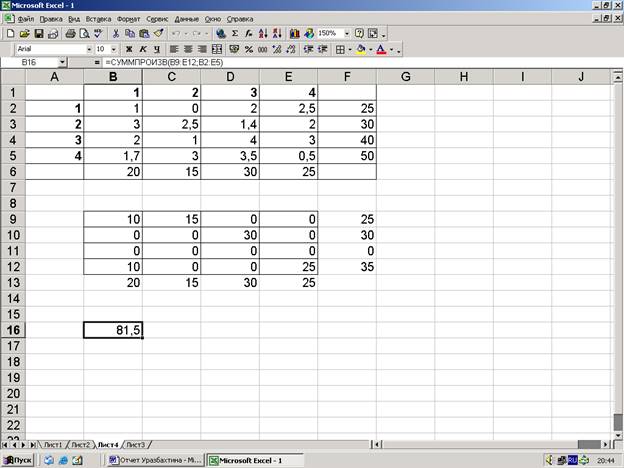The height and width of the screenshot is (468, 624).
Task: Open the Вставка menu
Action: coord(98,19)
